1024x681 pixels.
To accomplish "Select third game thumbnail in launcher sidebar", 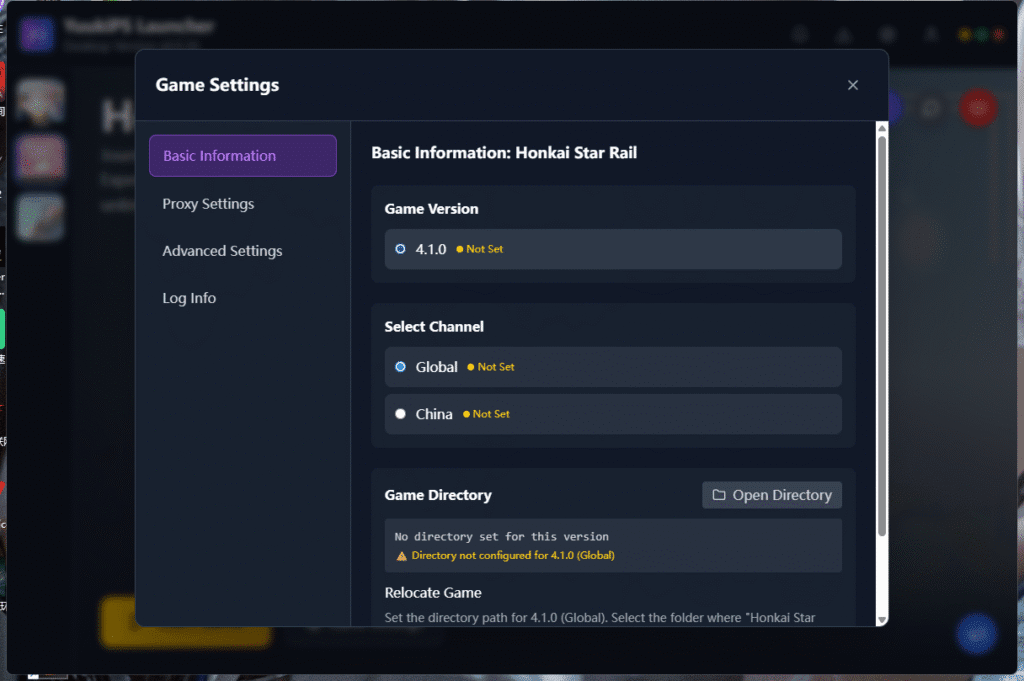I will (40, 217).
